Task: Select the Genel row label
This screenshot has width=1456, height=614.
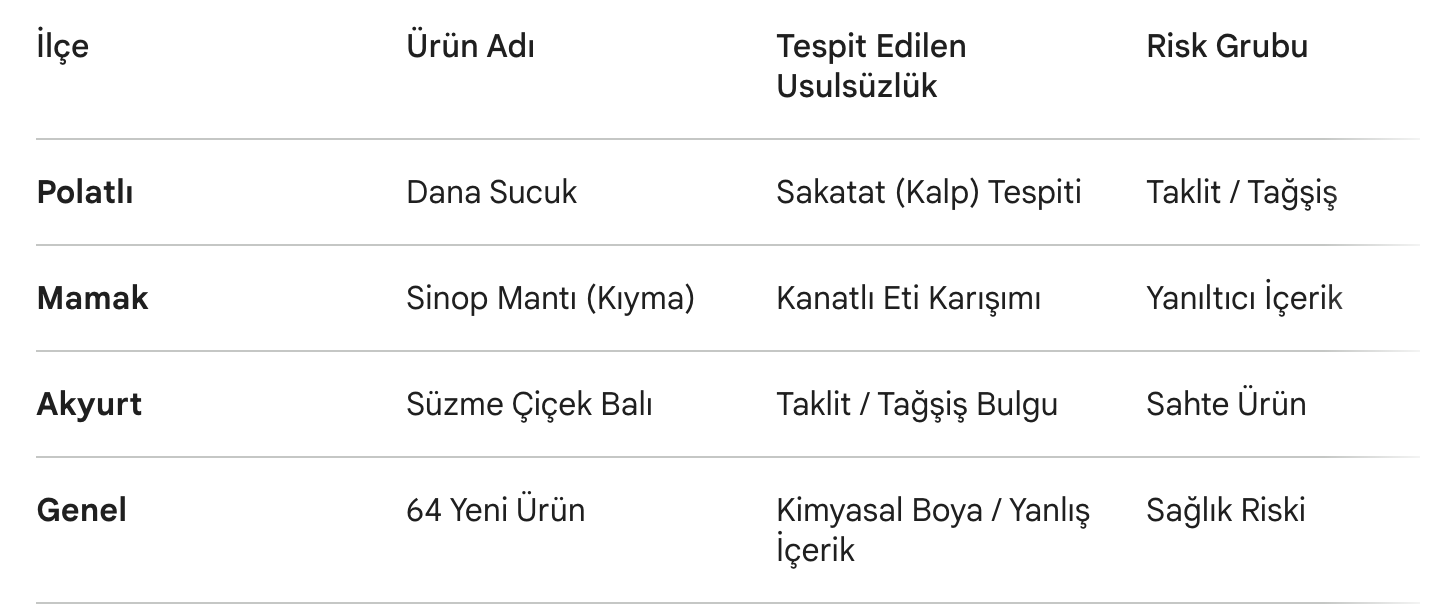Action: [82, 510]
